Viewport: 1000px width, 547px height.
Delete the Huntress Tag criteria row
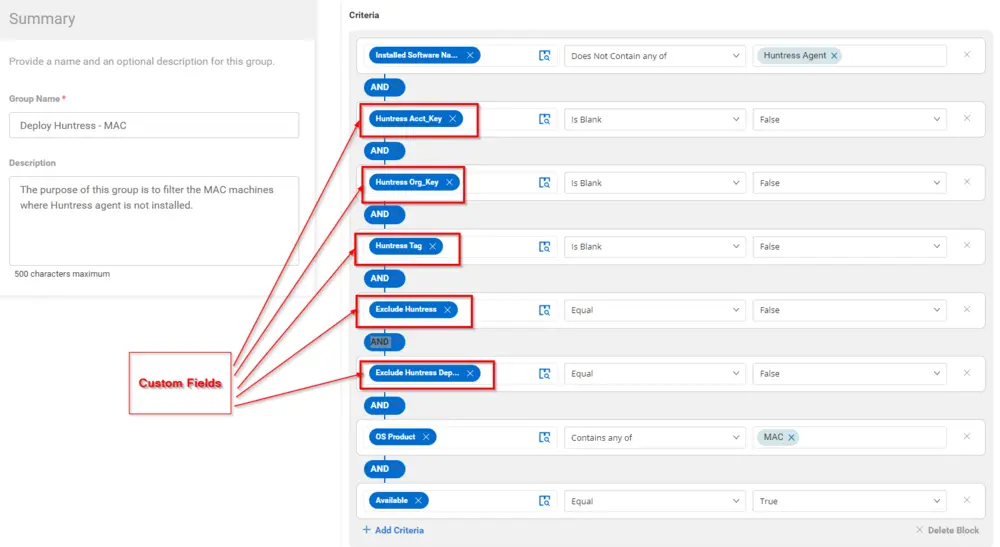click(x=967, y=245)
